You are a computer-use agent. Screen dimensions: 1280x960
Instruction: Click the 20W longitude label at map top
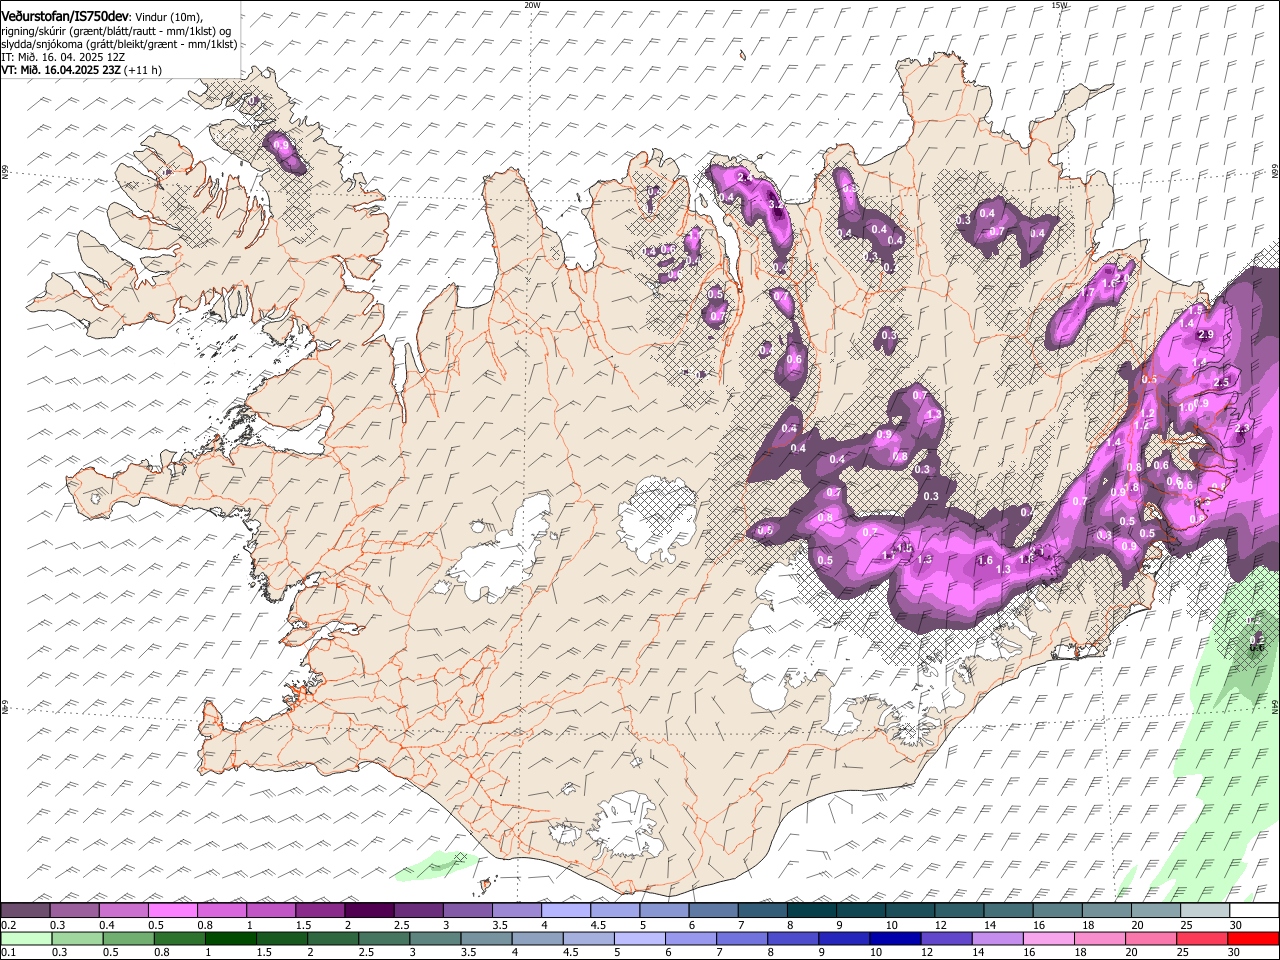coord(532,5)
